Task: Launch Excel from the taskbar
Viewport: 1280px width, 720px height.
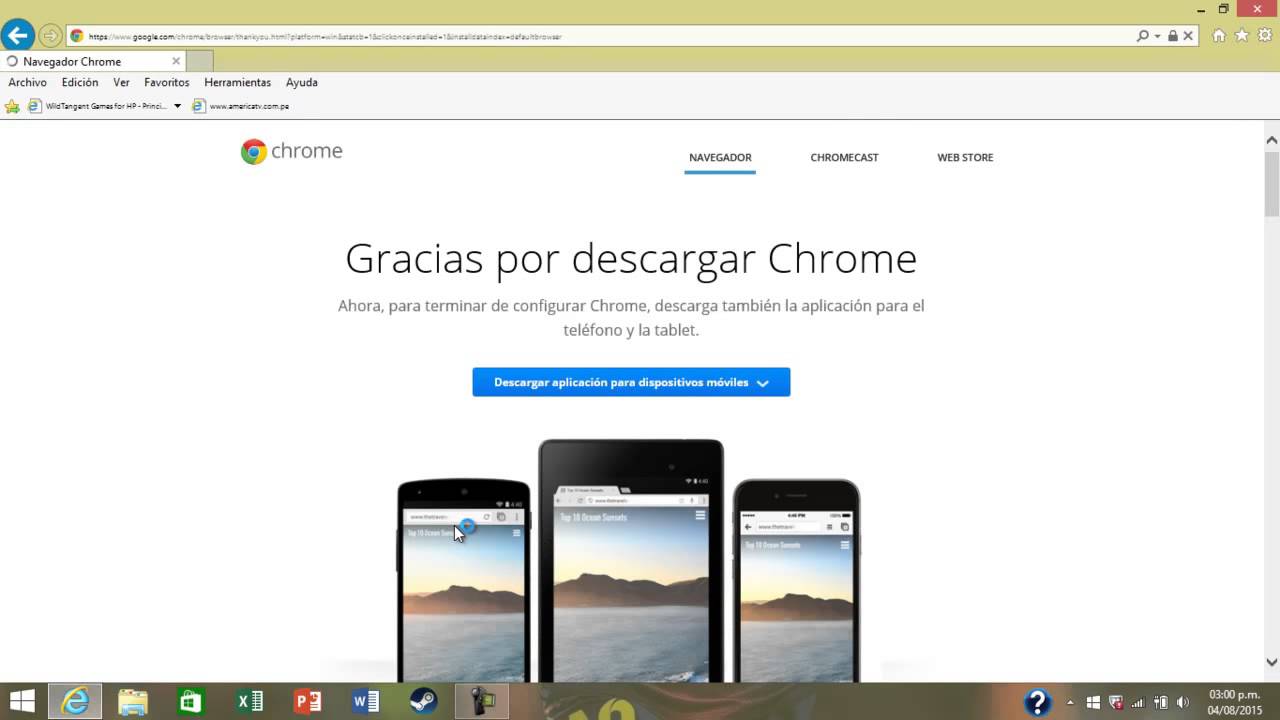Action: (x=249, y=701)
